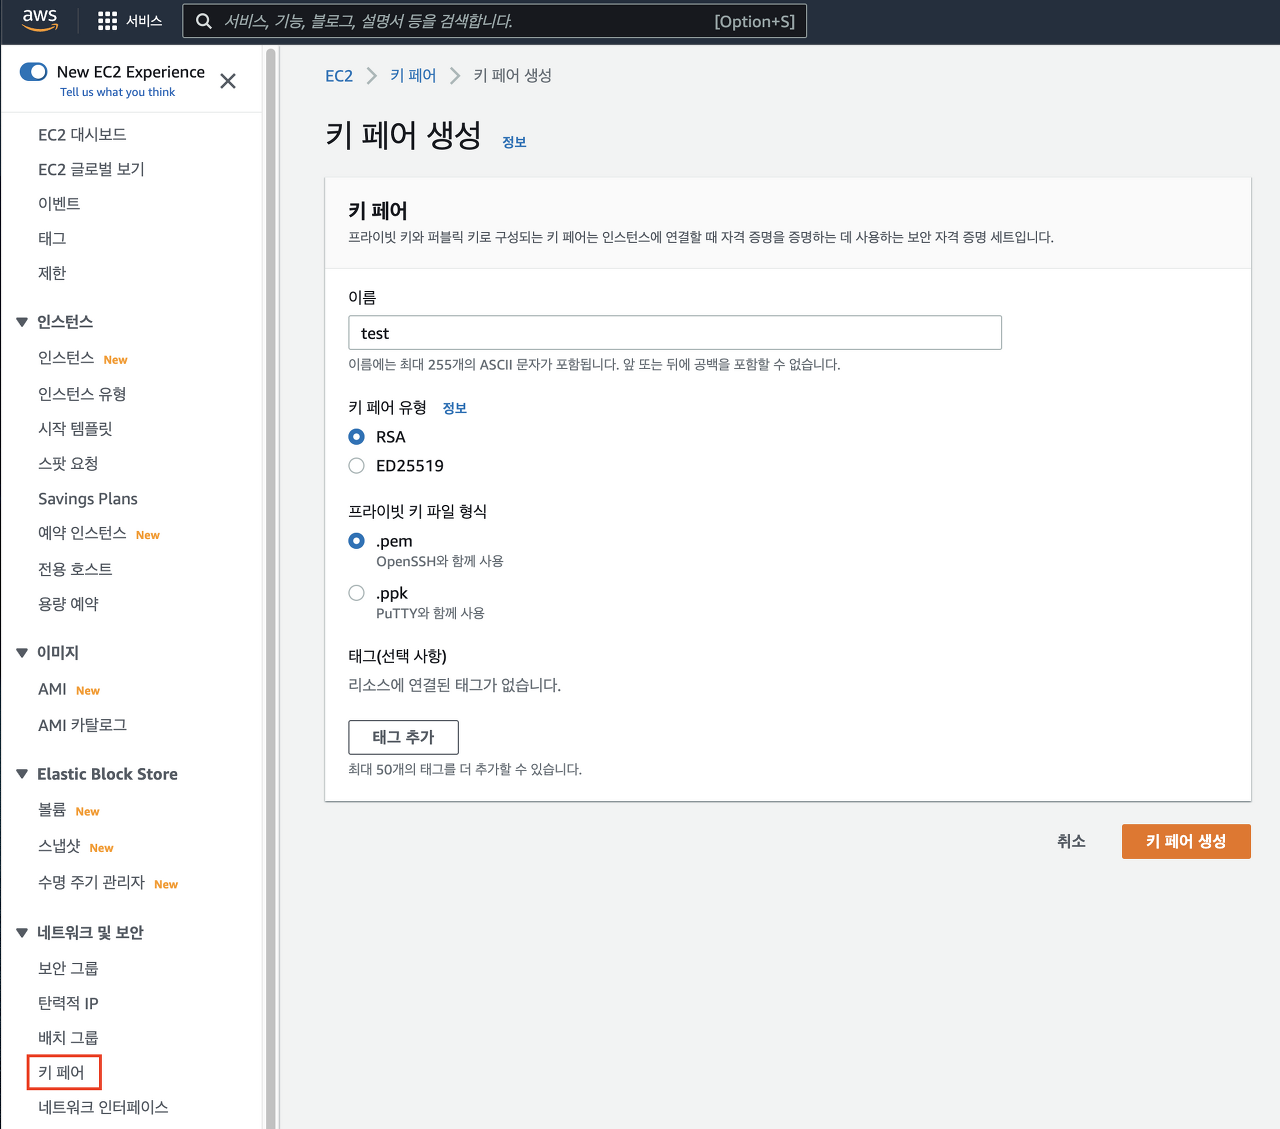
Task: Click the AWS logo home icon
Action: point(40,20)
